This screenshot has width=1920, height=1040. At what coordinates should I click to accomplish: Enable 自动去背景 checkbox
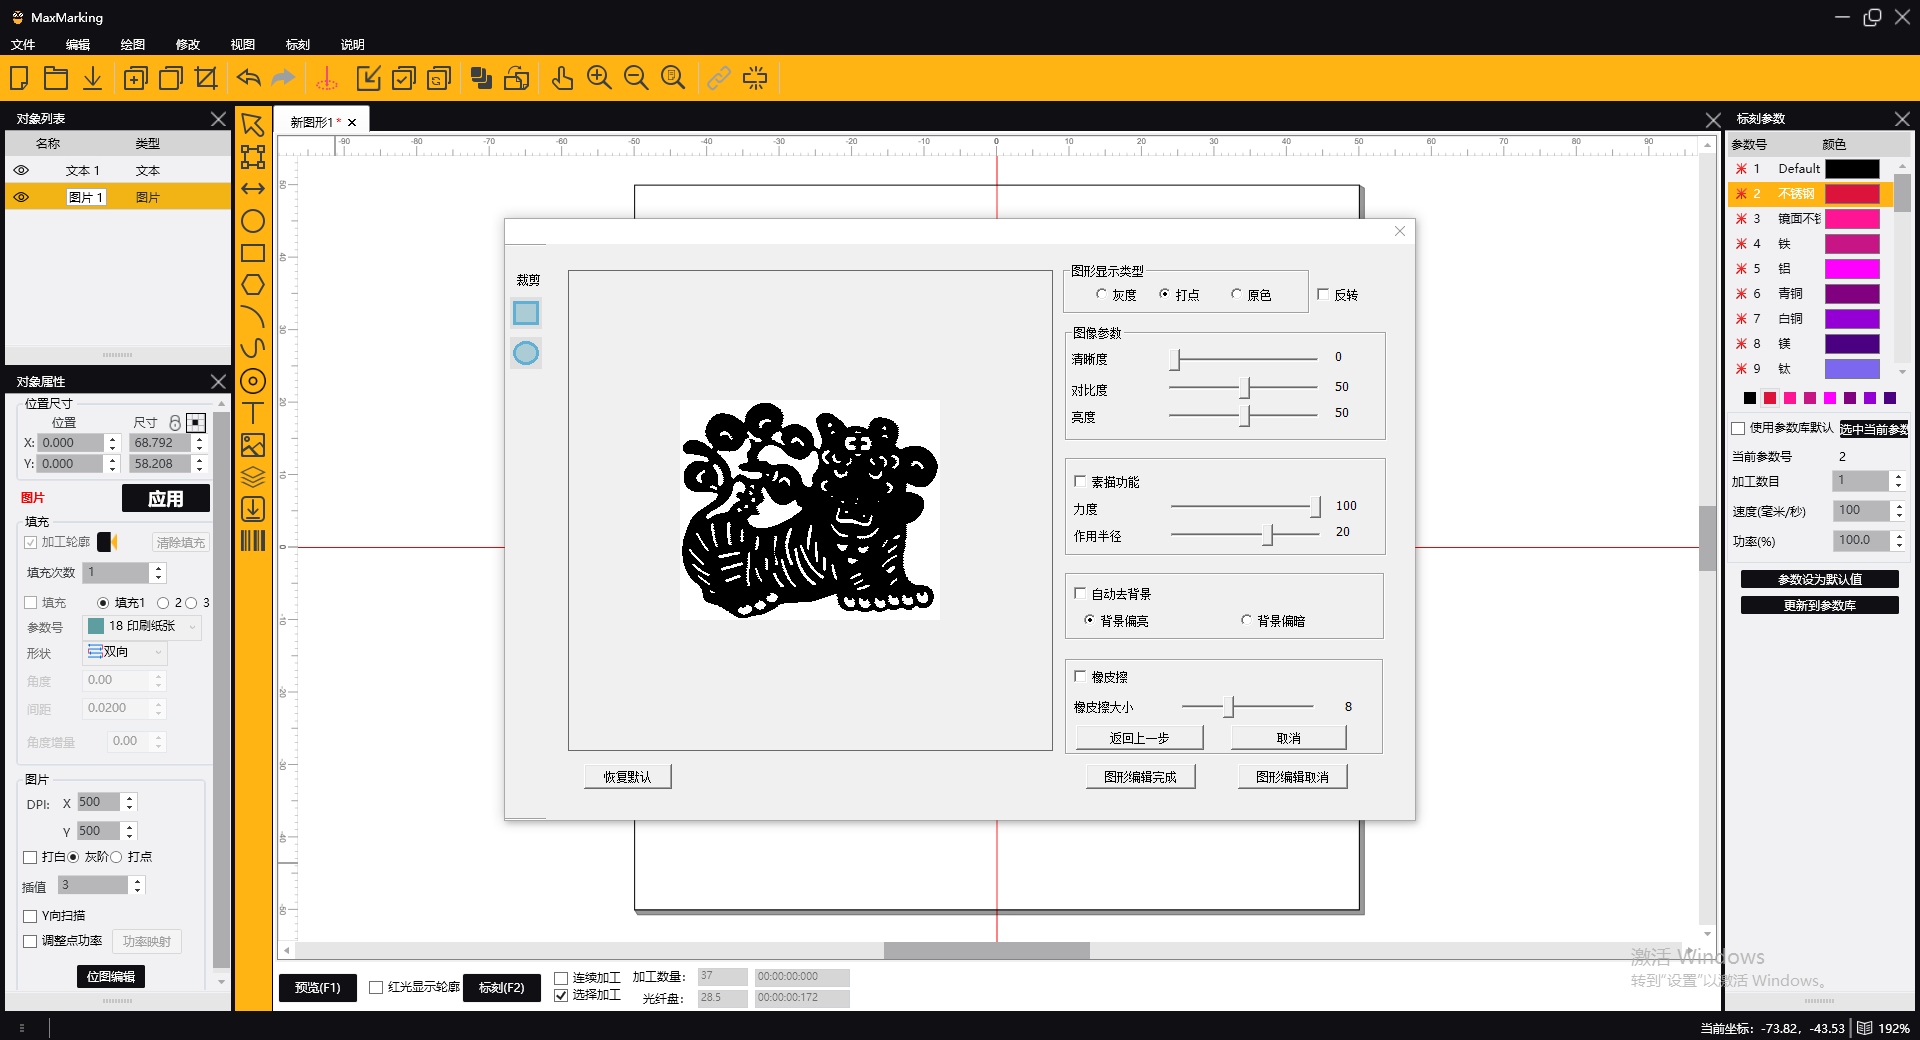(x=1080, y=594)
